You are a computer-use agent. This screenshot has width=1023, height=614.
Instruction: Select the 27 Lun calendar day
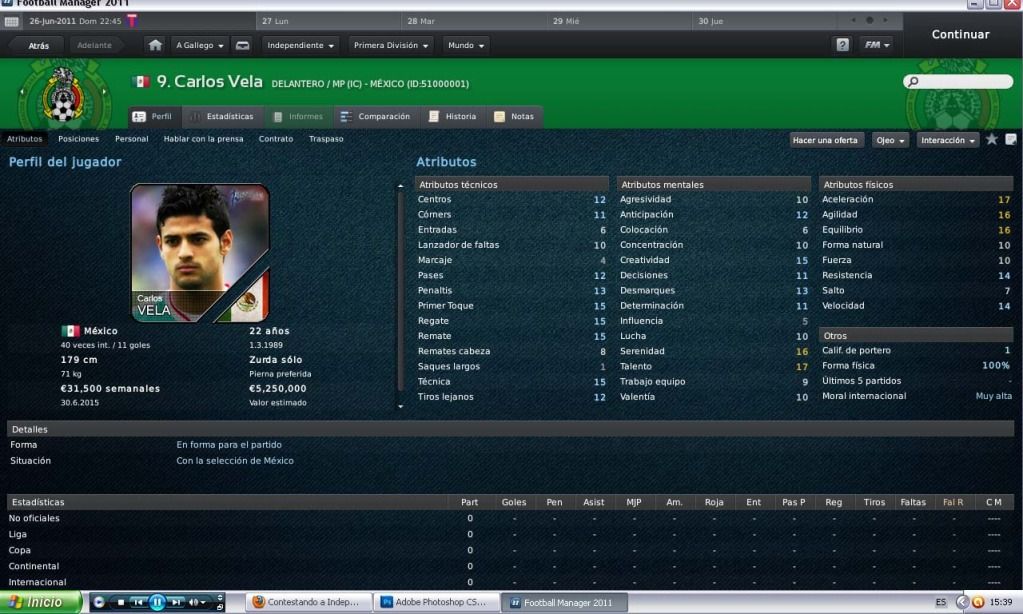tap(329, 21)
